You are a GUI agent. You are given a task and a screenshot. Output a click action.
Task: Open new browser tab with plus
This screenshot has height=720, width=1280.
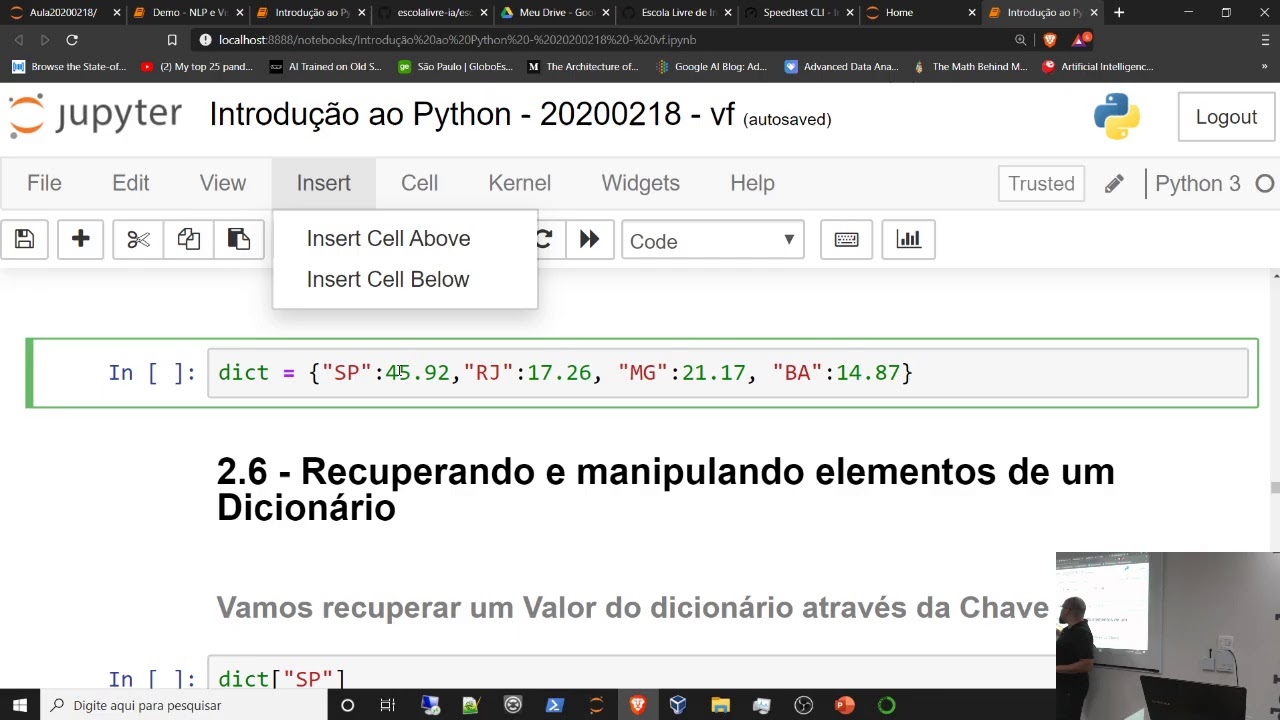tap(1119, 12)
